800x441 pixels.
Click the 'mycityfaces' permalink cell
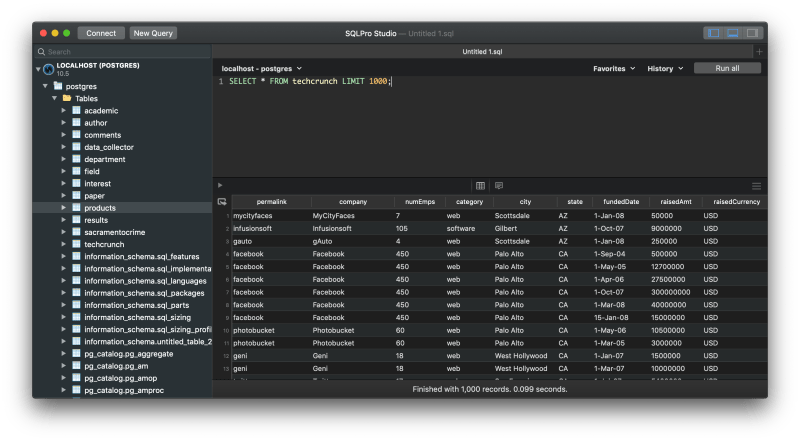pyautogui.click(x=253, y=215)
